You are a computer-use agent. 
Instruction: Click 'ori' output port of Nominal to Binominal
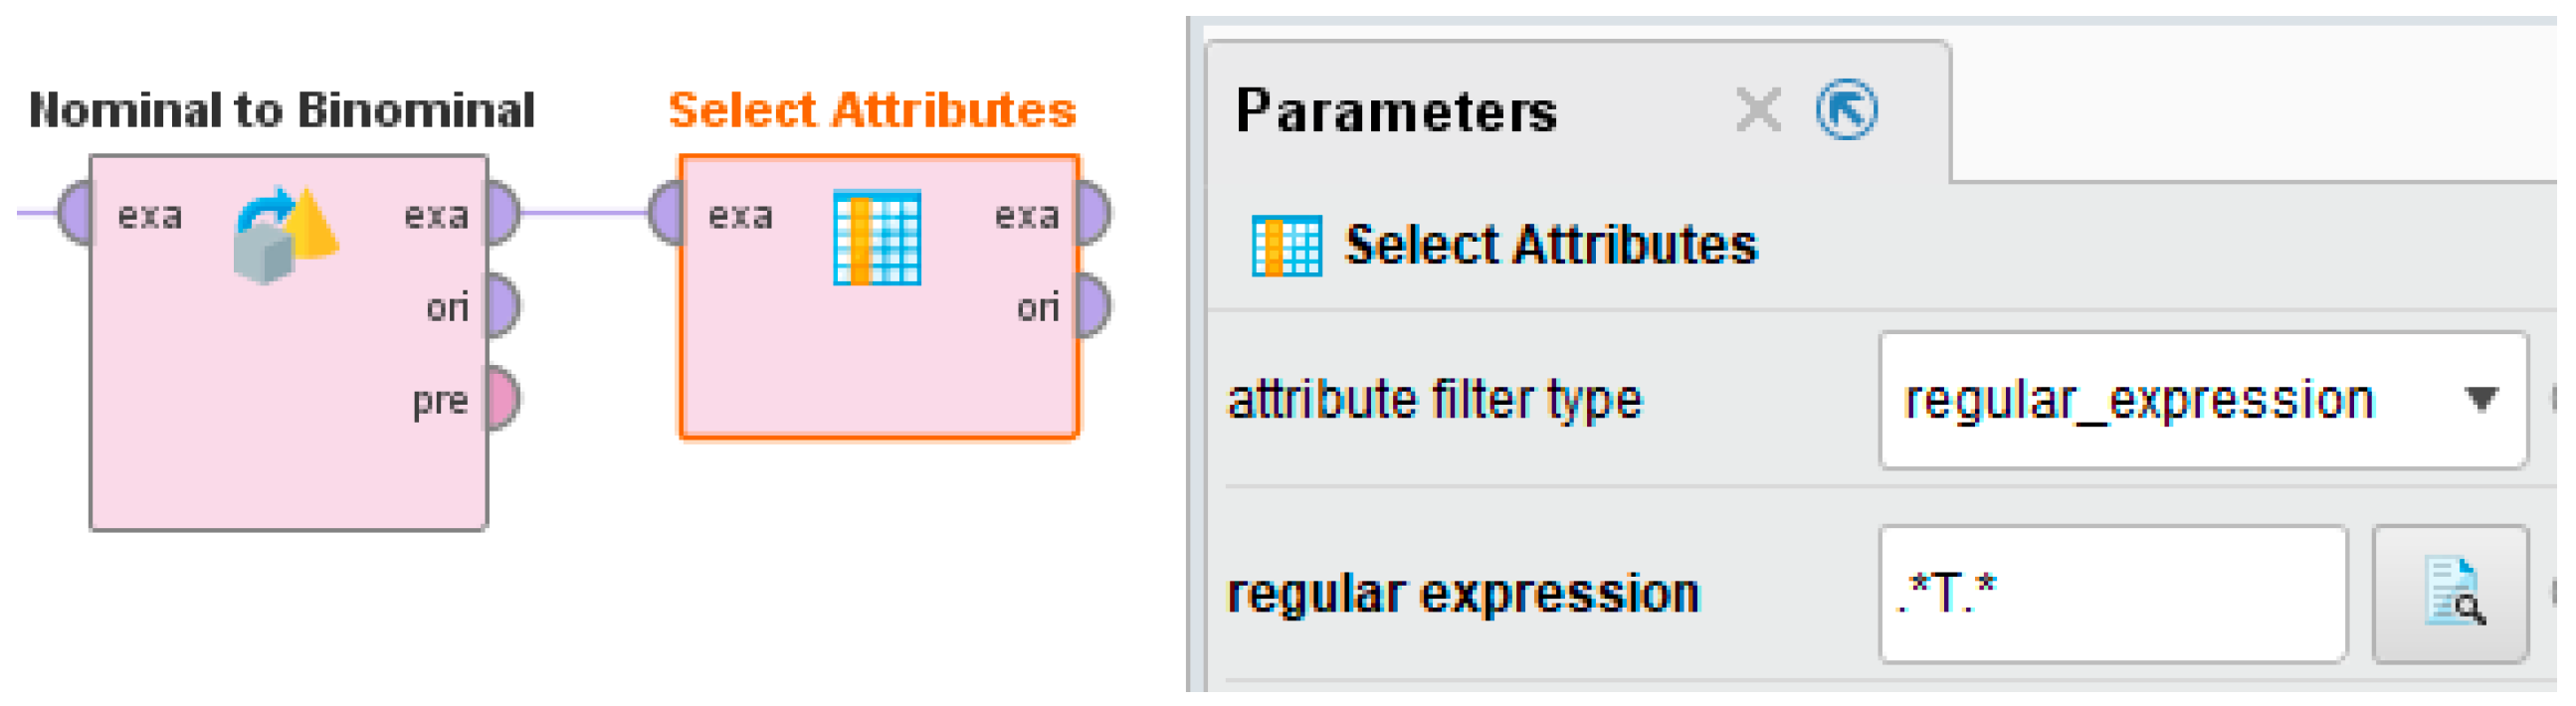pos(503,306)
